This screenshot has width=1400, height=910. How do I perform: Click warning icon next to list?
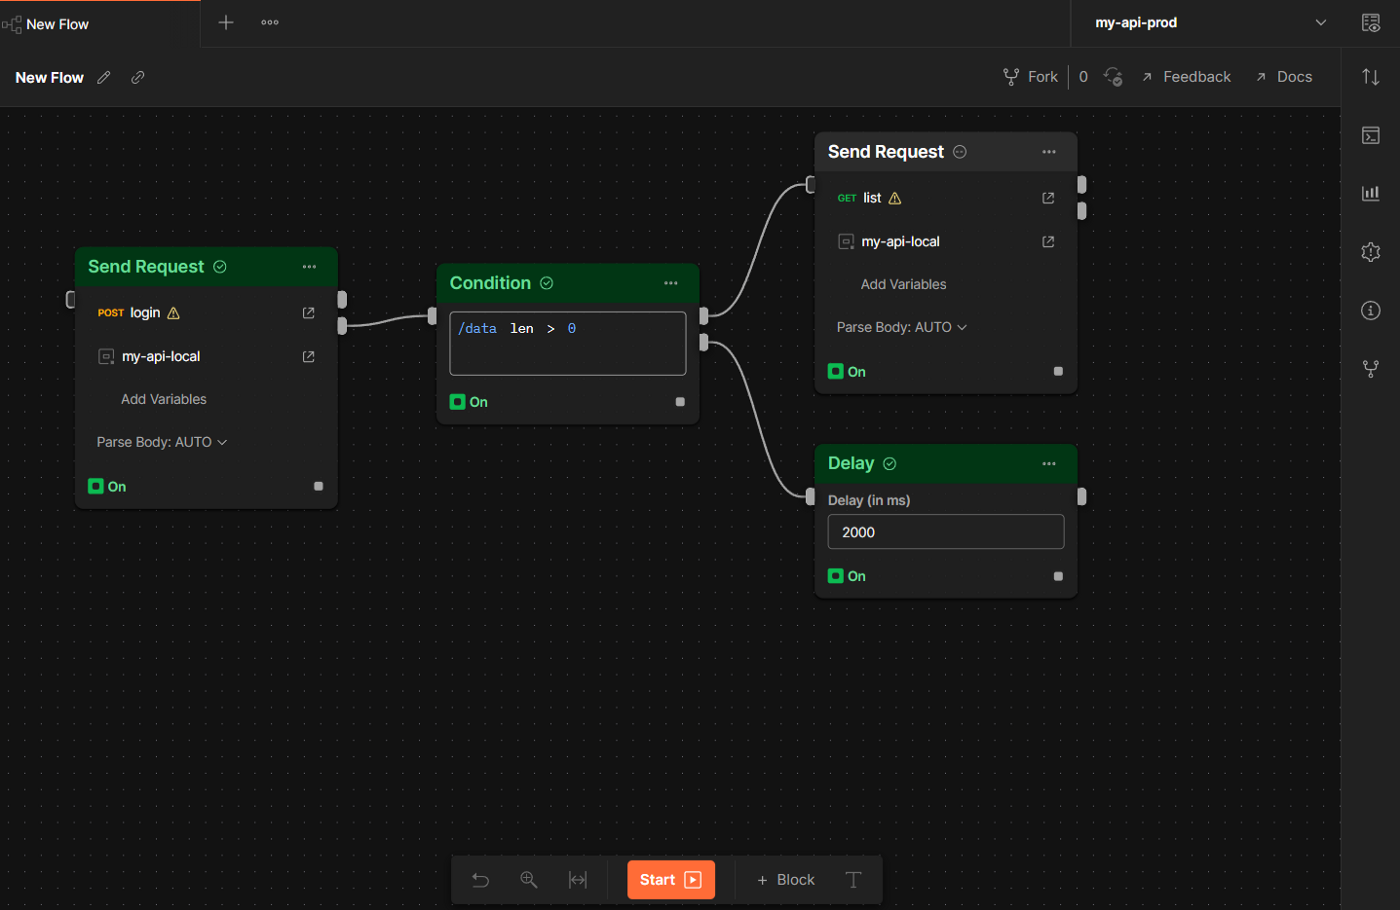tap(895, 198)
